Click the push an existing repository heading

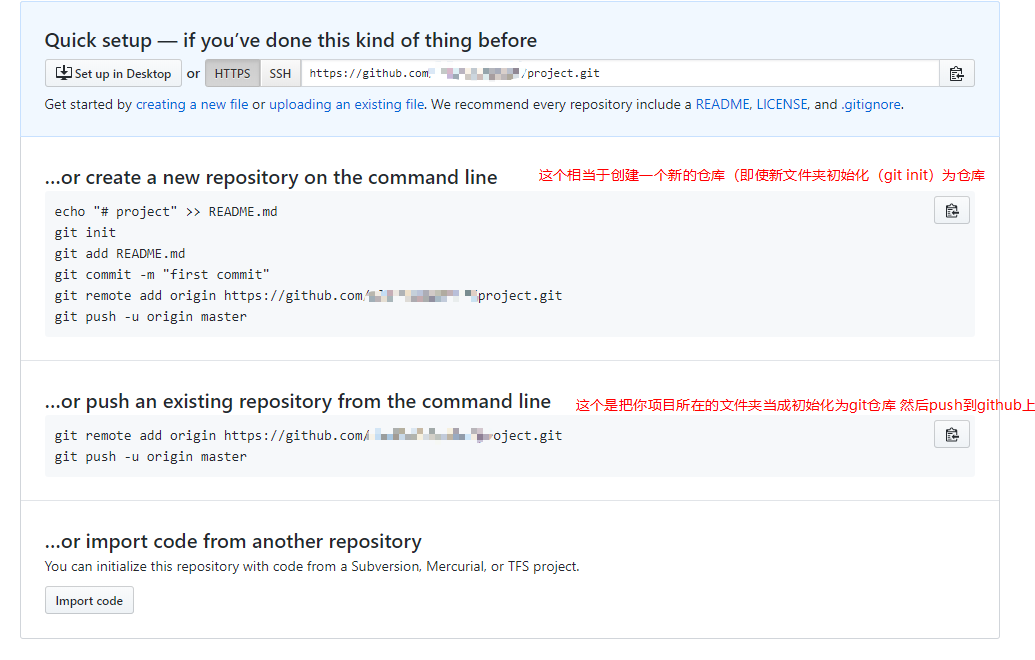click(x=298, y=401)
